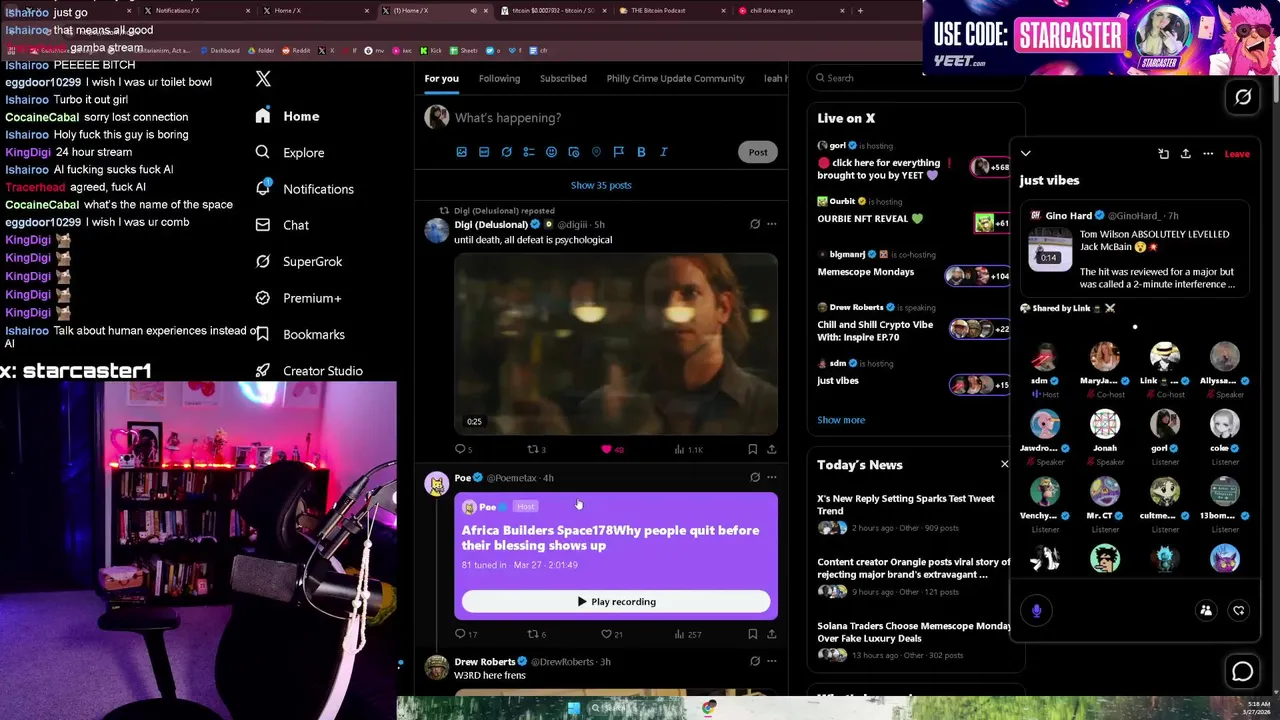Image resolution: width=1280 pixels, height=720 pixels.
Task: Open Notifications from the sidebar
Action: (x=304, y=188)
